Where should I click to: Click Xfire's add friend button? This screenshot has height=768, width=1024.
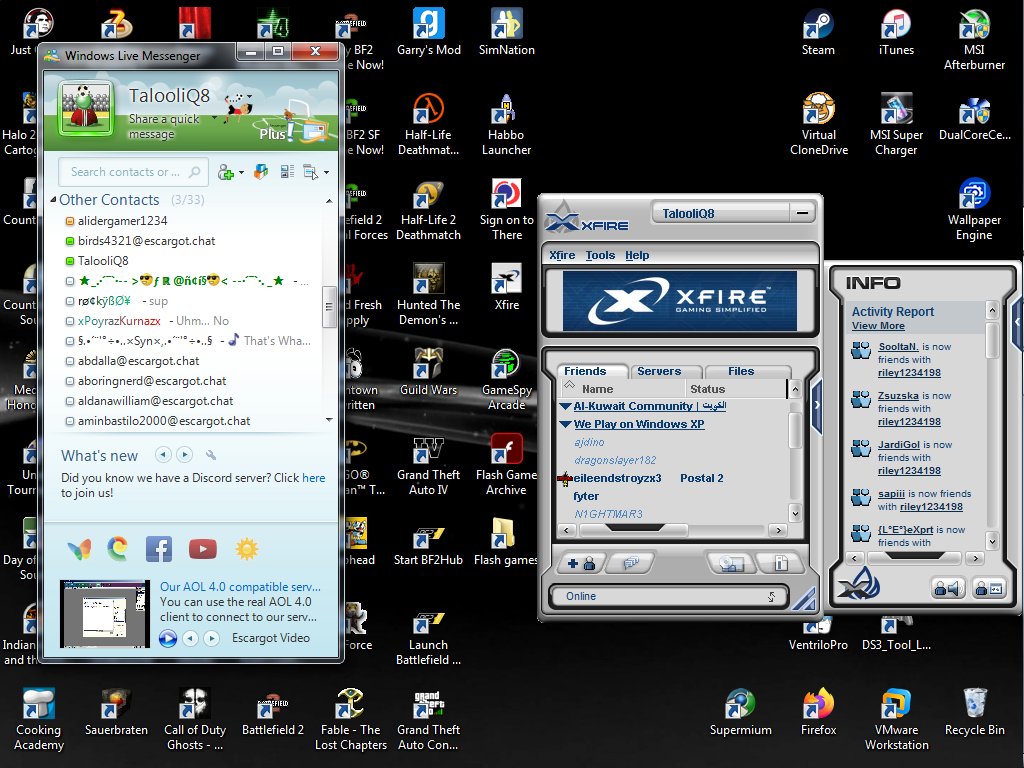tap(580, 563)
